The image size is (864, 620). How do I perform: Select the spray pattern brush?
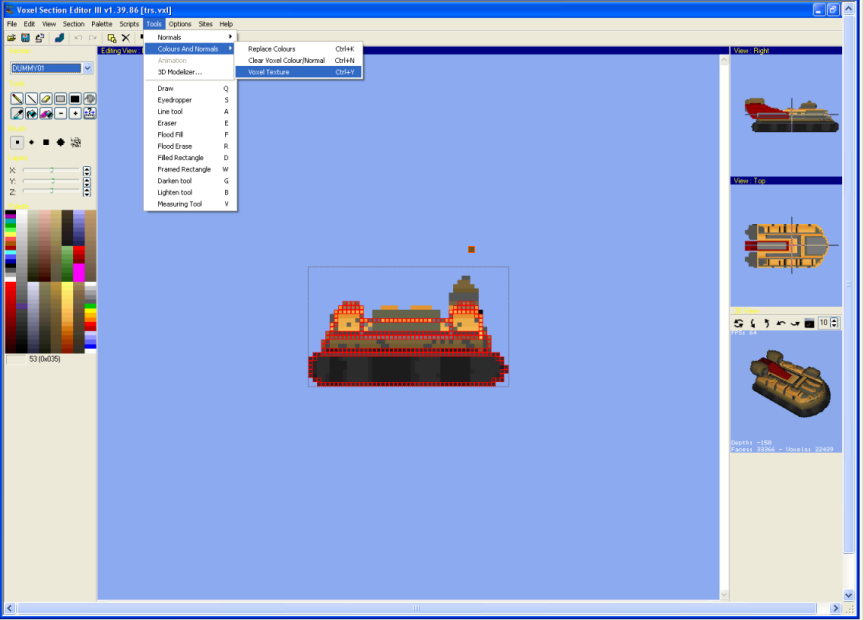pos(76,142)
